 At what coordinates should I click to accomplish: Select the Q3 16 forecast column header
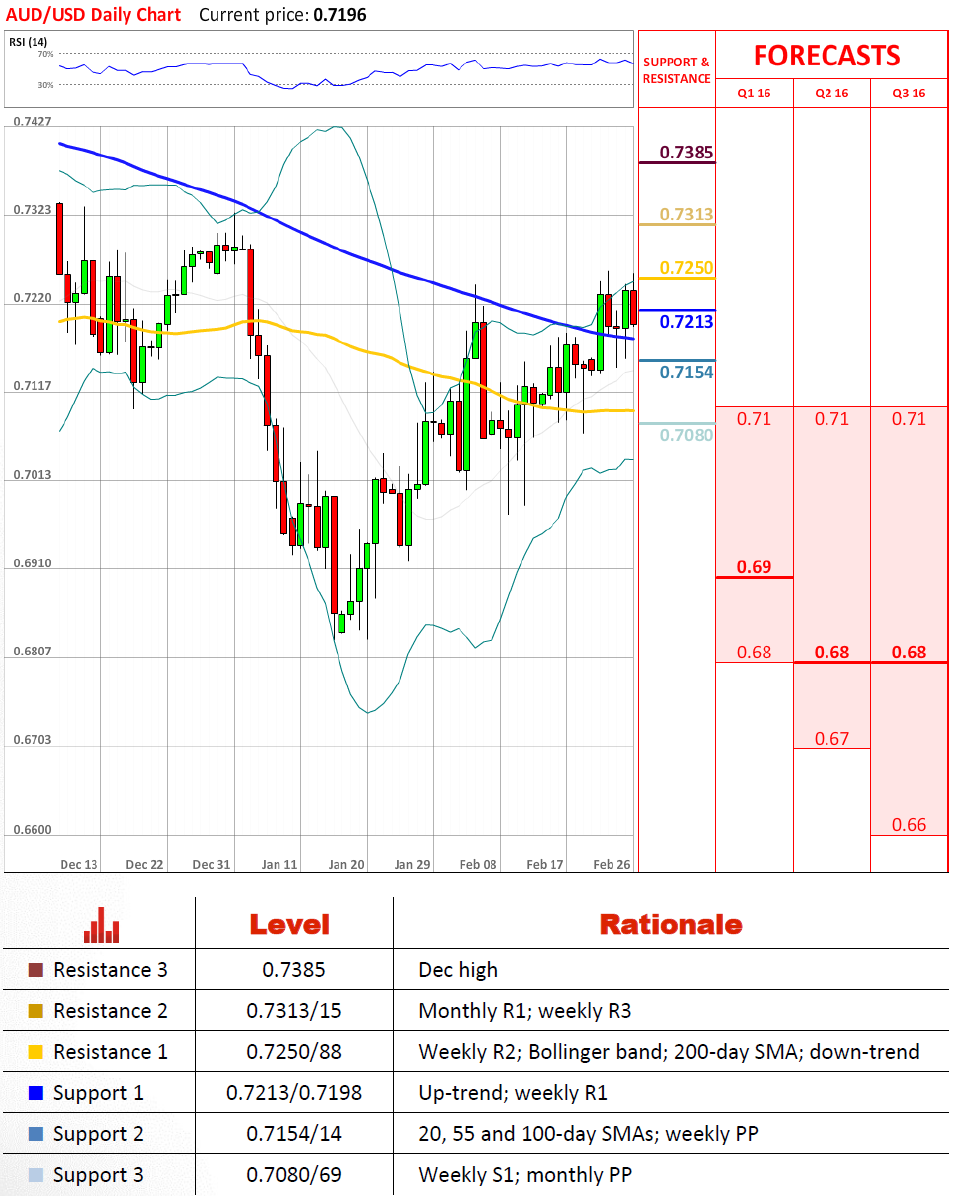pyautogui.click(x=909, y=93)
